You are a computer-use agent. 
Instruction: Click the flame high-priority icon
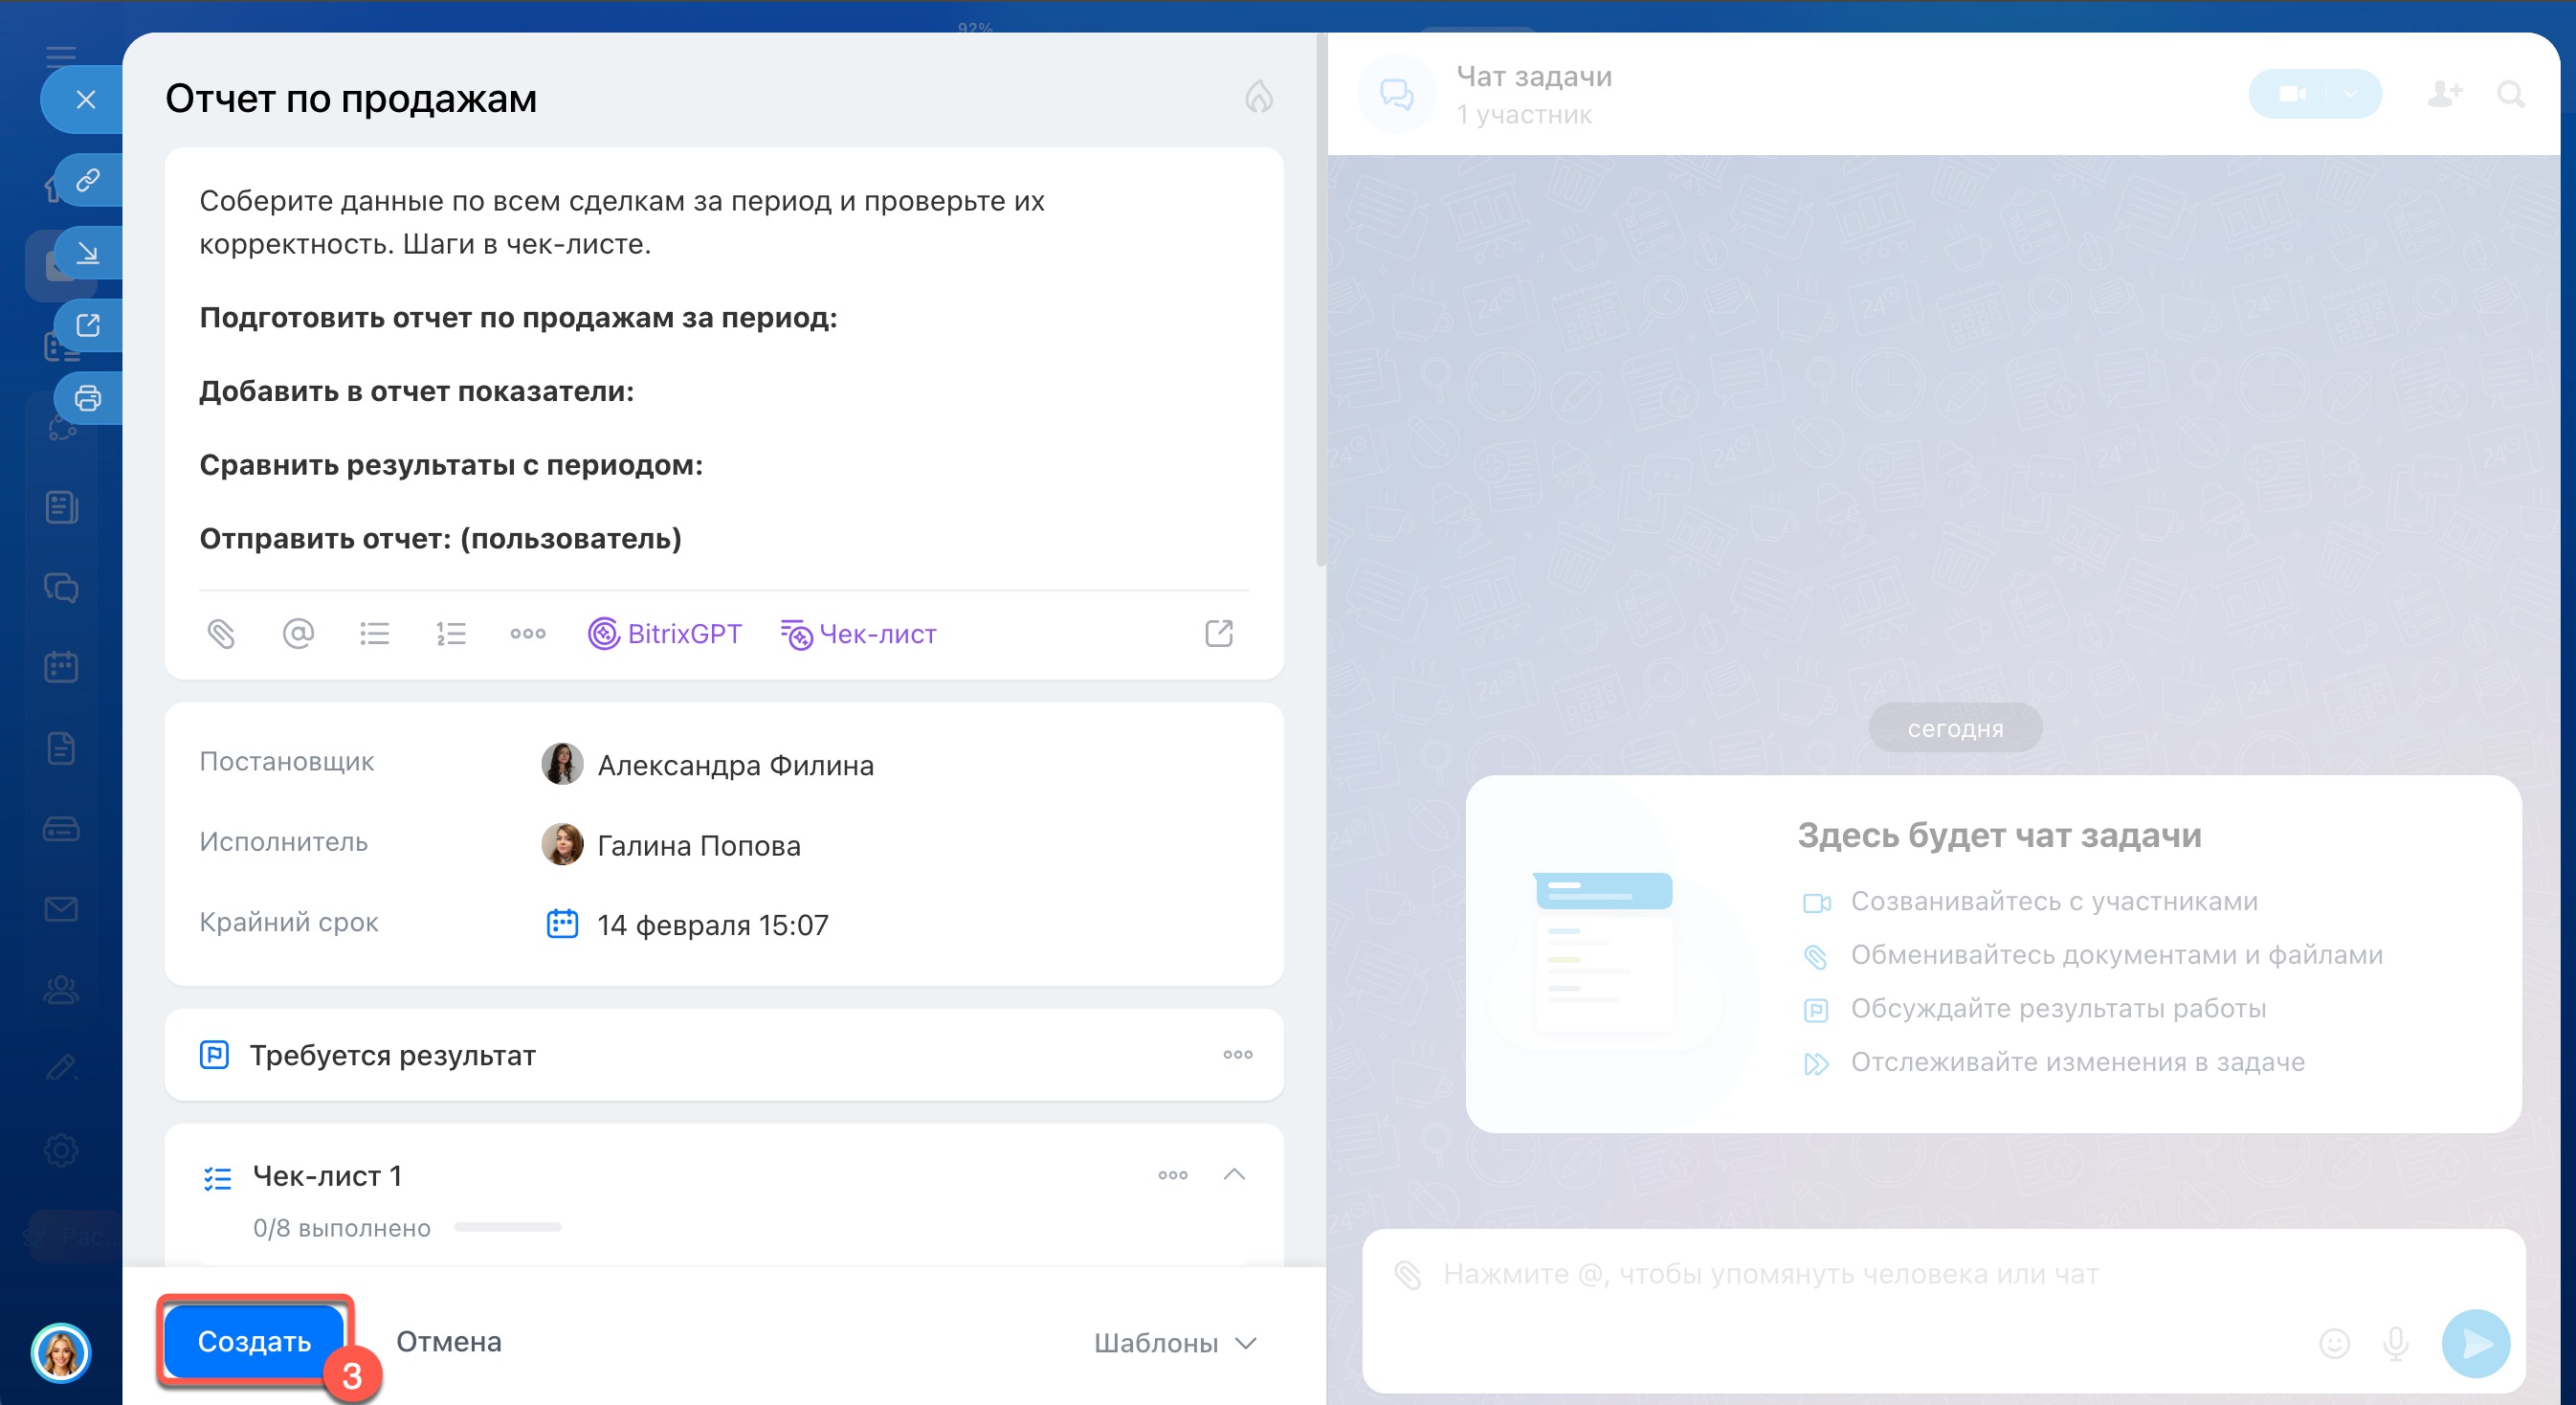(1258, 97)
